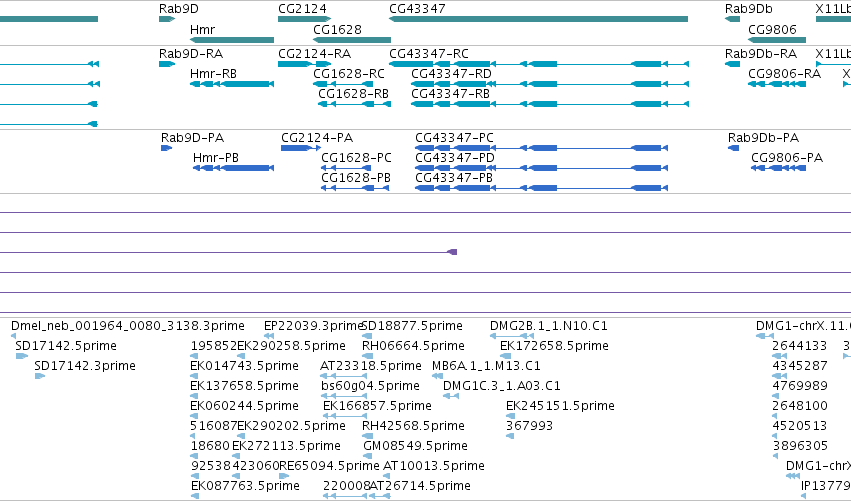Viewport: 851px width, 501px height.
Task: Select the DMG1C.3_1.A03.C1 label
Action: click(x=501, y=386)
